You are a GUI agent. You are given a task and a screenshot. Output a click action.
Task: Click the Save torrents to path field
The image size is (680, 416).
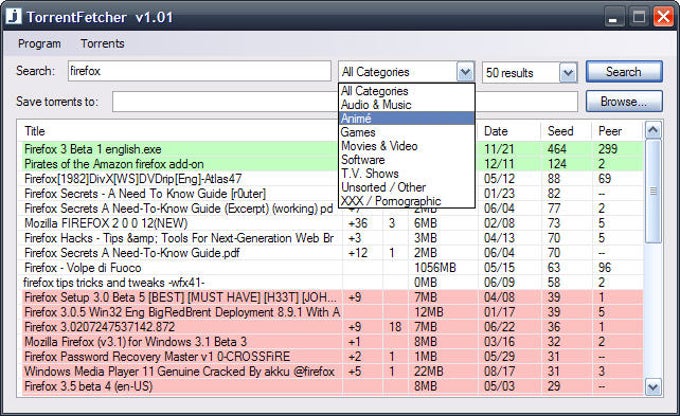[345, 102]
